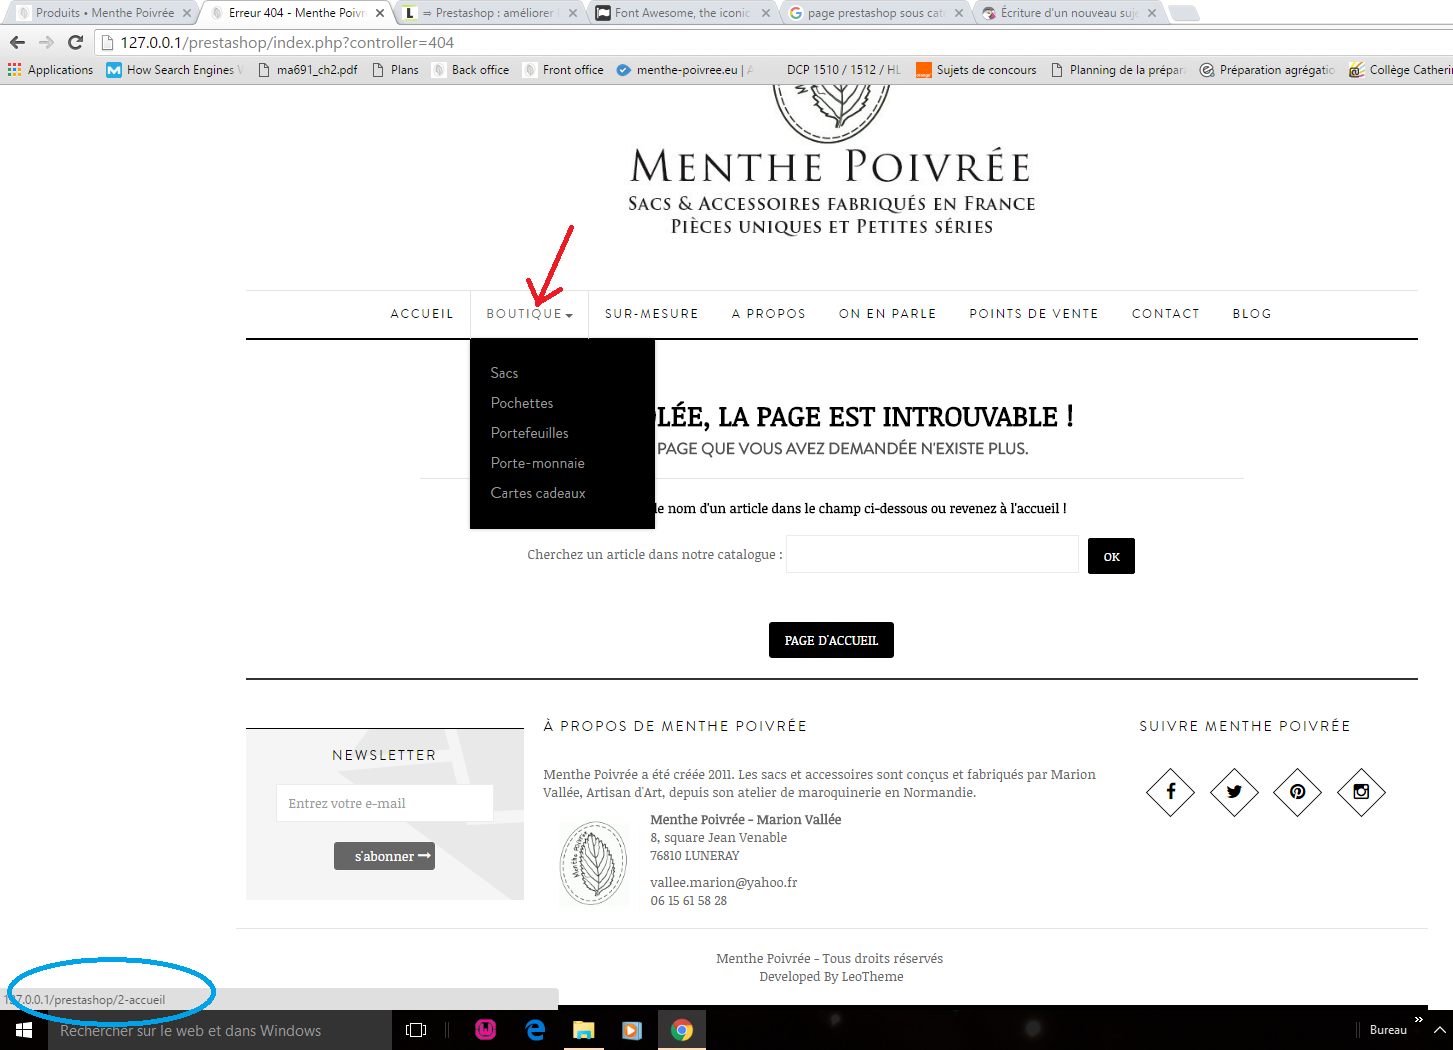Image resolution: width=1453 pixels, height=1050 pixels.
Task: Click the newsletter e-mail input field
Action: coord(384,803)
